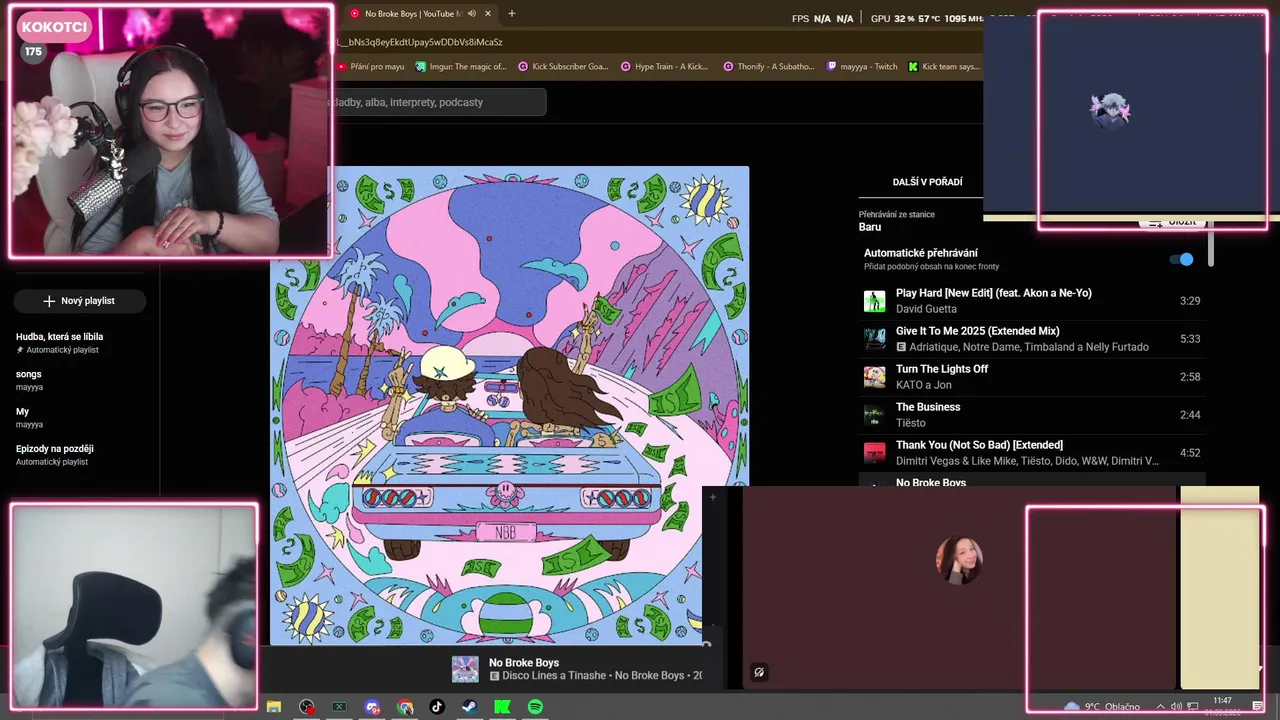Open the 'Kick team says...' bookmark
Screen dimensions: 1280x720
pos(943,67)
